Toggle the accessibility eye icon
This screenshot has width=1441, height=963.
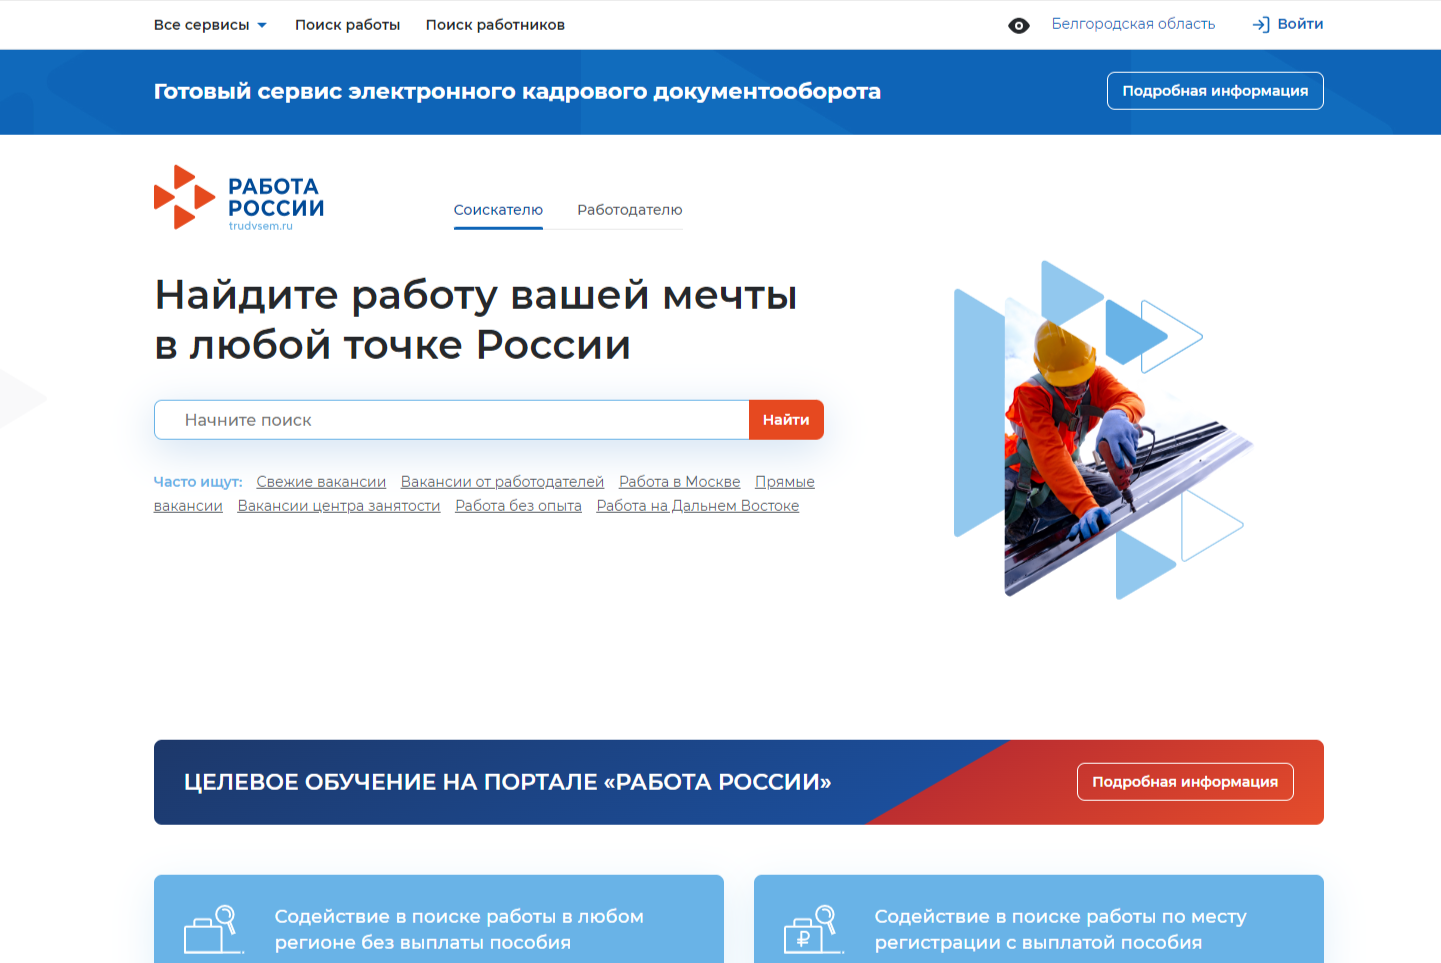[1018, 26]
